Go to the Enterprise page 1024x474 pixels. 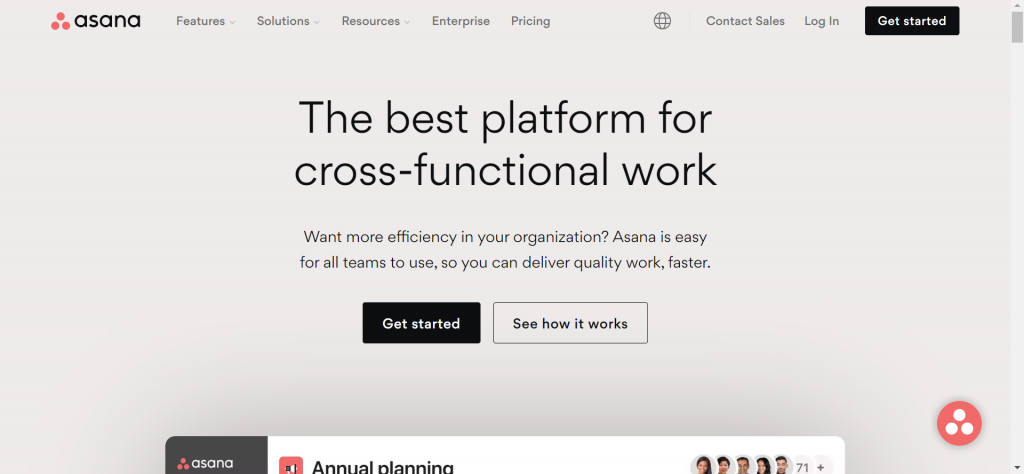[x=461, y=21]
